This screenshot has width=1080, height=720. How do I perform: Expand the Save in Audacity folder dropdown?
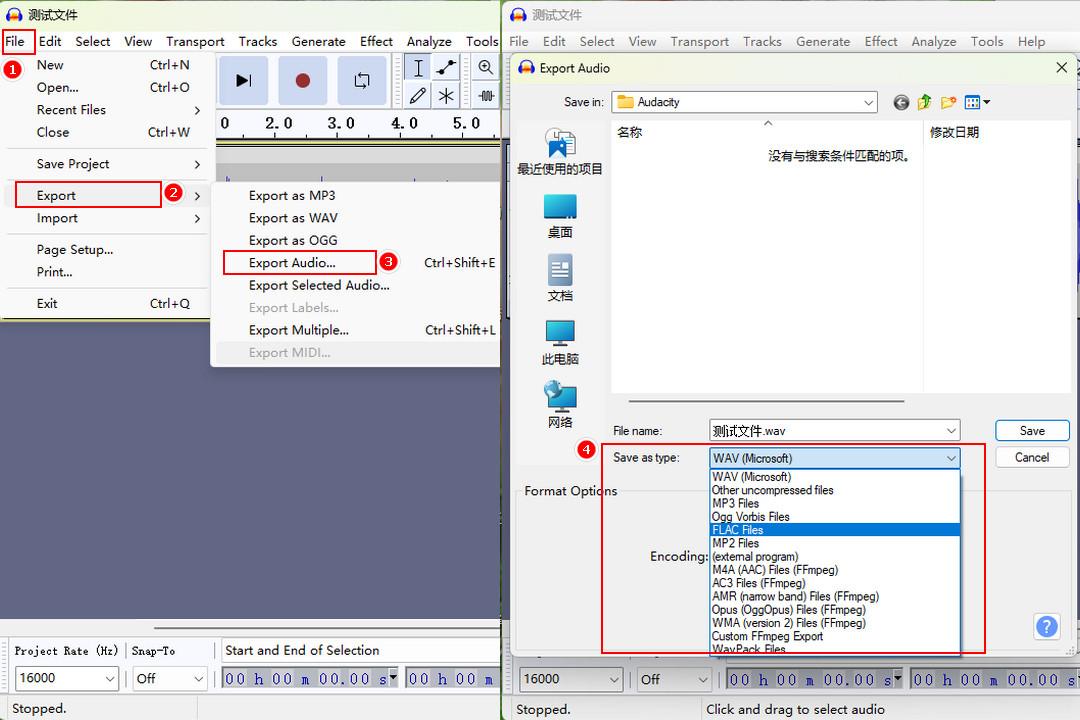pyautogui.click(x=868, y=102)
